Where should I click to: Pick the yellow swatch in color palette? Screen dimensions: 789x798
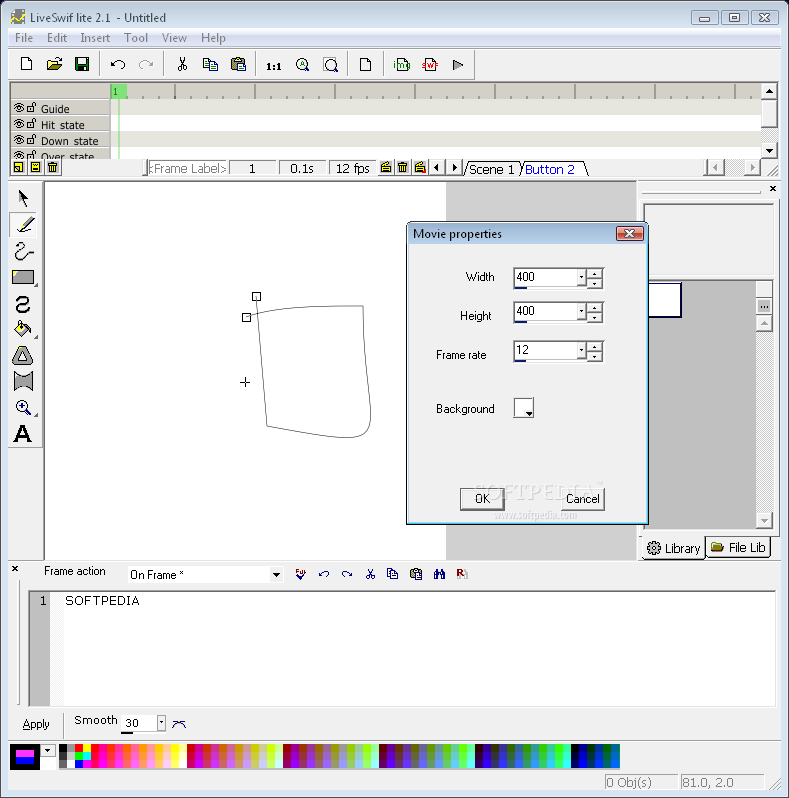coord(87,748)
